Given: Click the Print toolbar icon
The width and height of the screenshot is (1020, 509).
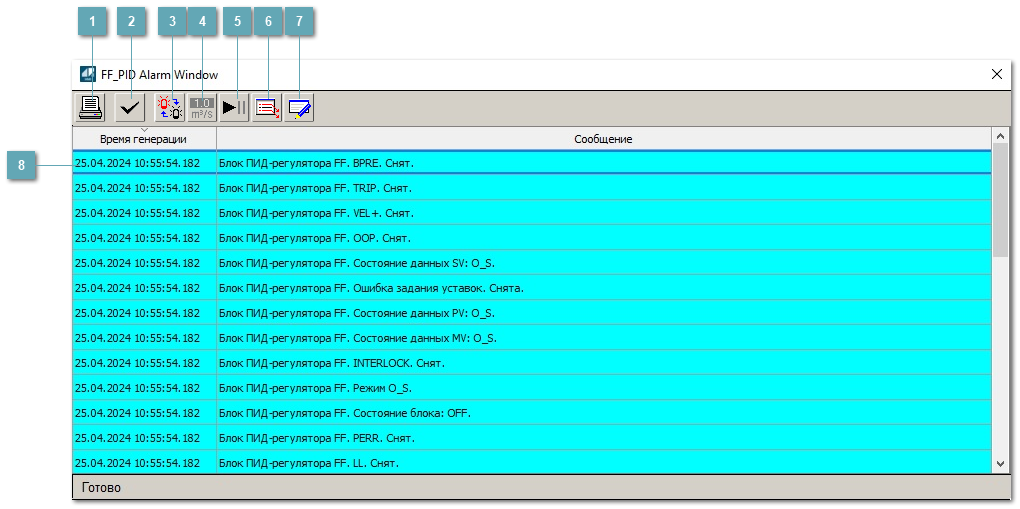Looking at the screenshot, I should click(x=91, y=107).
